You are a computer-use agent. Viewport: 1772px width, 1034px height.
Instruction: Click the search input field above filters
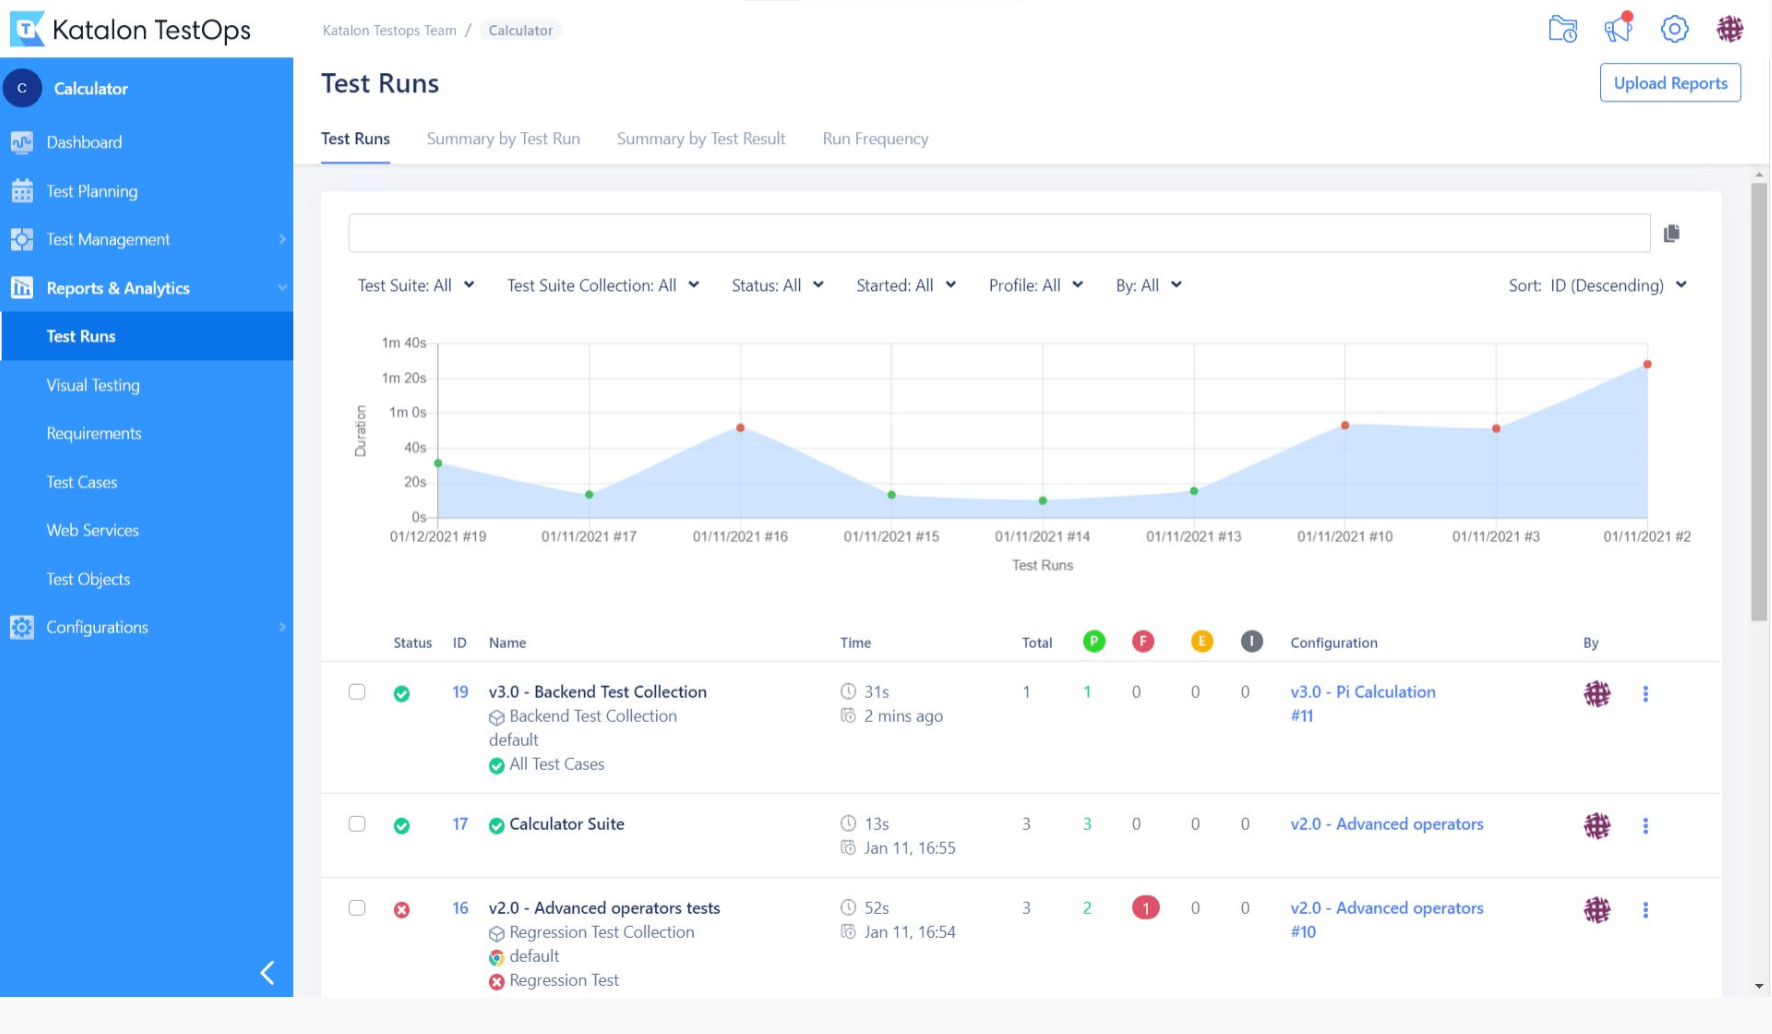(999, 233)
